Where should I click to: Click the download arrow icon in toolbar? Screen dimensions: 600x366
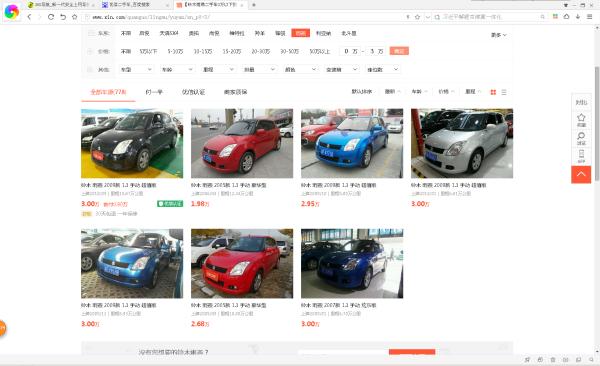(578, 16)
